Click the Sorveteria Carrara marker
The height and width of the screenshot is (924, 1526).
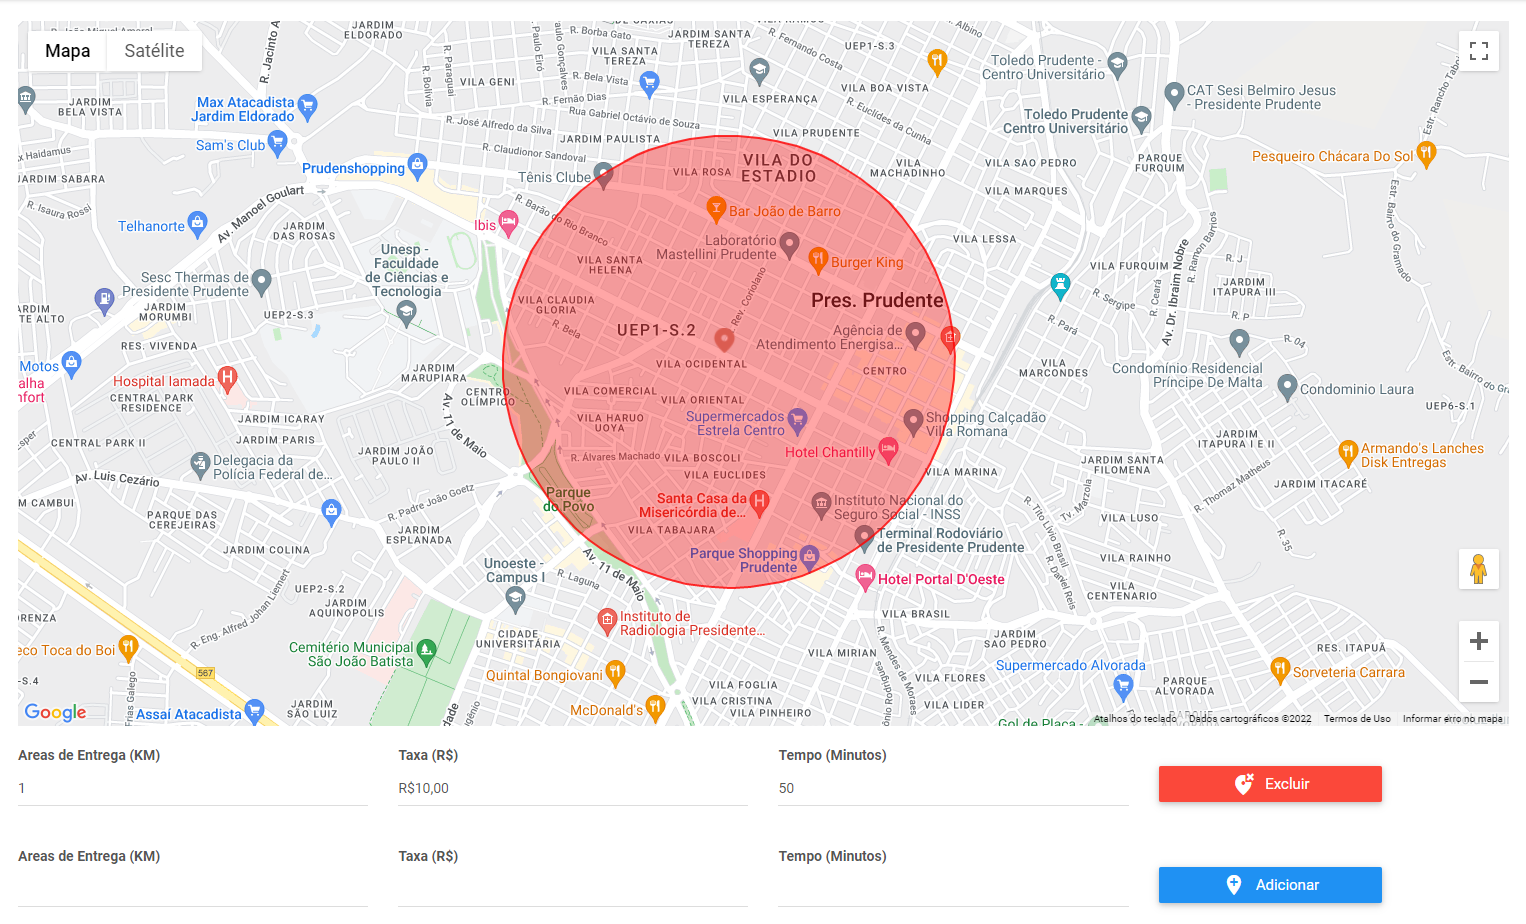click(x=1280, y=670)
